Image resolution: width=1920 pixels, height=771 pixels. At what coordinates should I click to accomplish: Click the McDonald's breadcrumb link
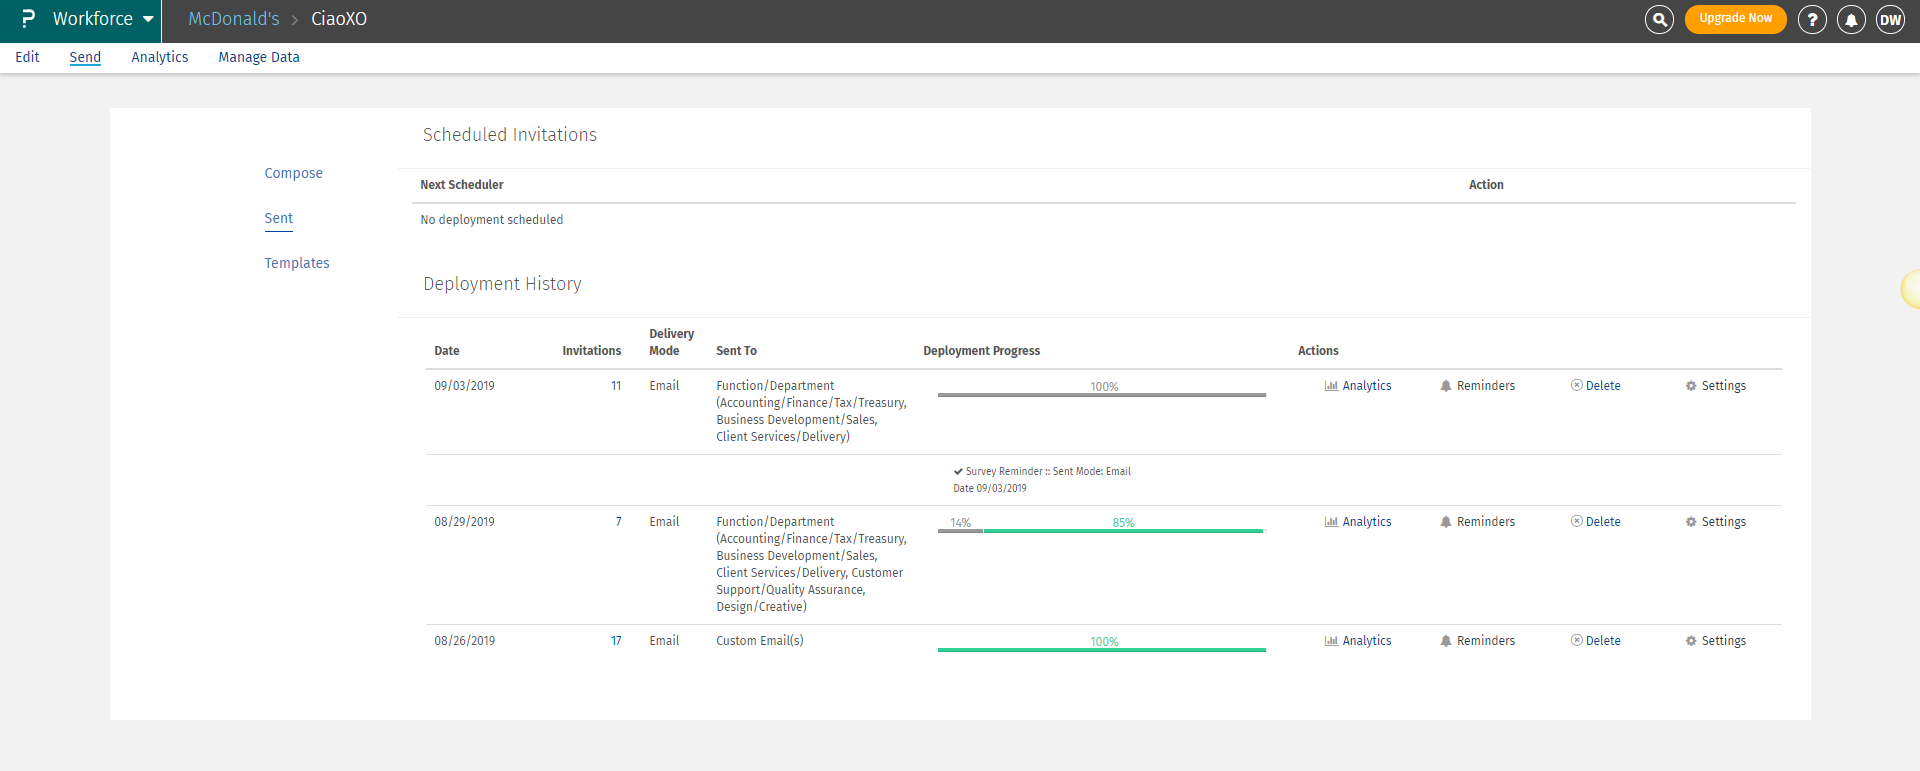pyautogui.click(x=234, y=19)
